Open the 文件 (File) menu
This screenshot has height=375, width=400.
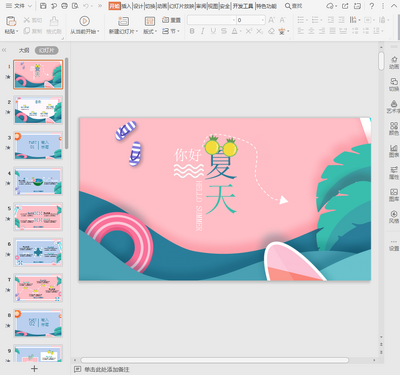(x=19, y=6)
